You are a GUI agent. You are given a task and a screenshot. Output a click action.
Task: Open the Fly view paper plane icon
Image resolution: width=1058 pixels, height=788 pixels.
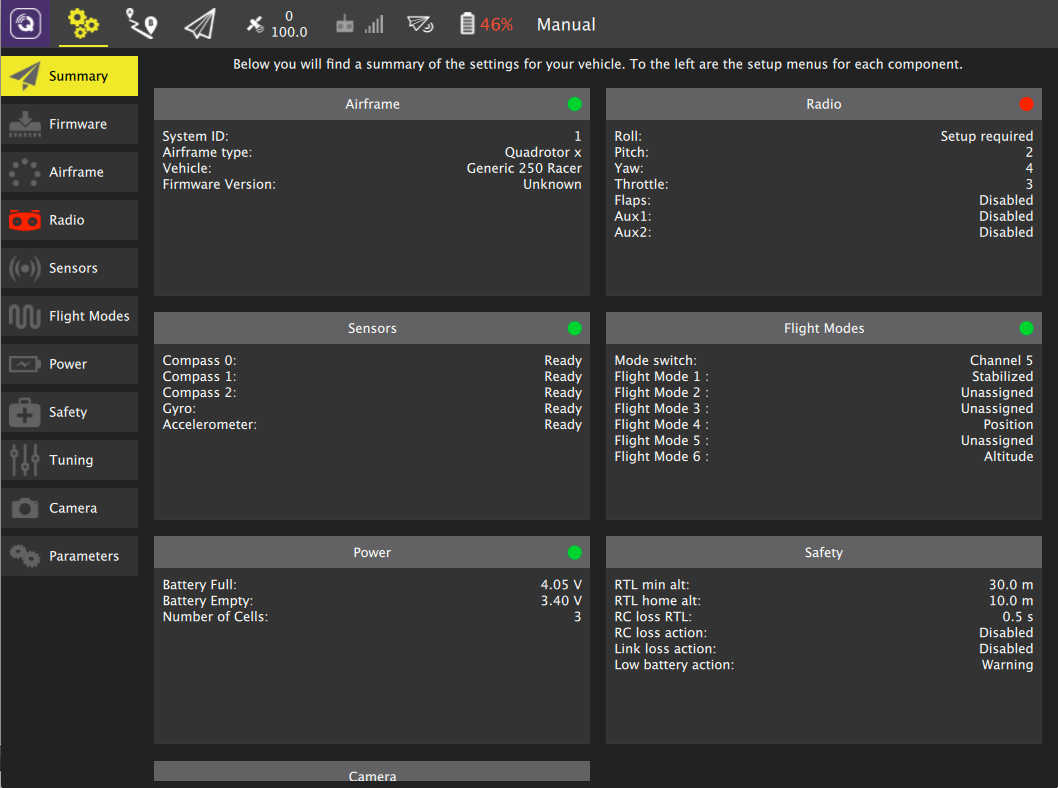tap(198, 23)
